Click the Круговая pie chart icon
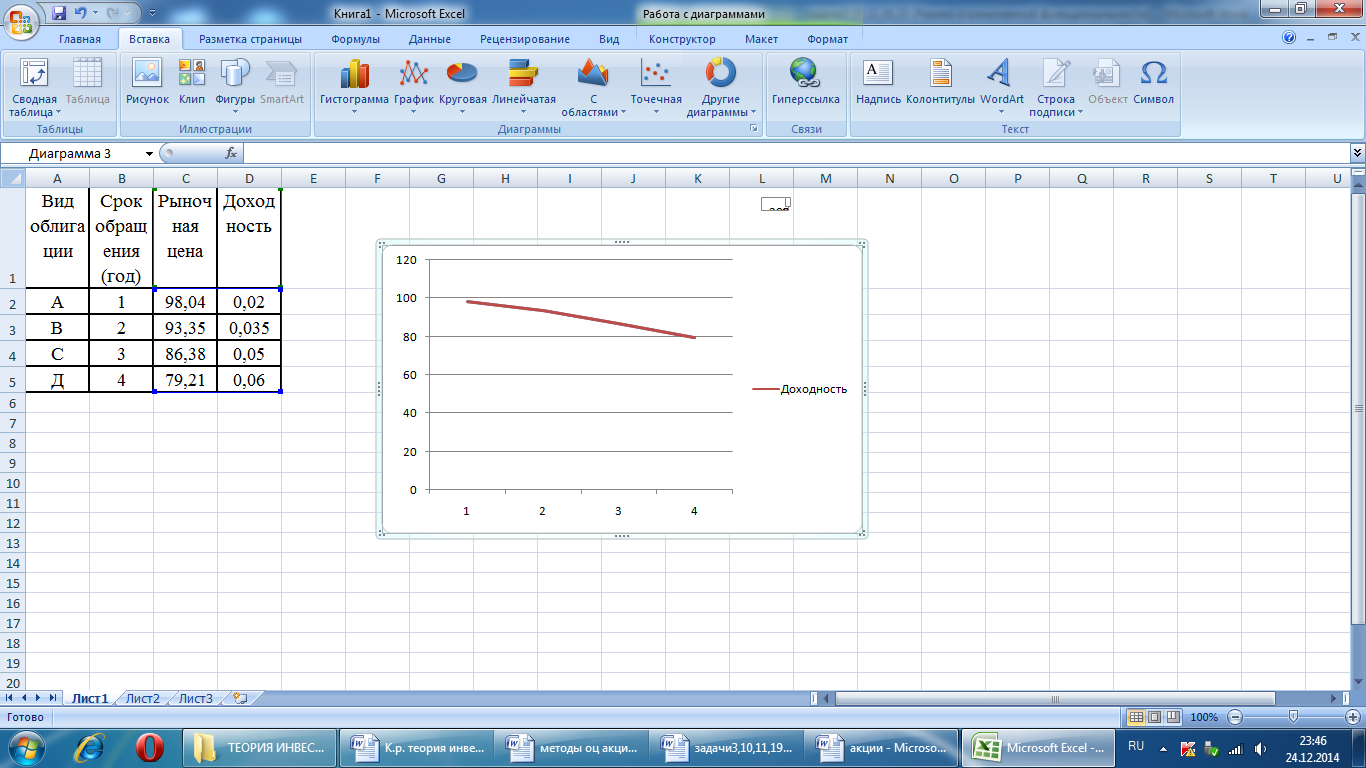The width and height of the screenshot is (1366, 768). click(462, 84)
